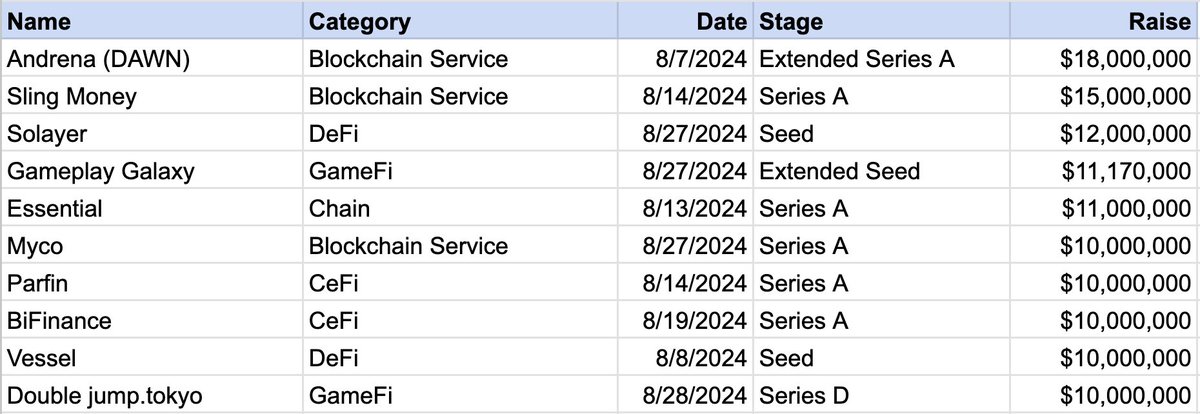Viewport: 1200px width, 414px height.
Task: Select the Double jump.tokyo cell
Action: pos(152,395)
